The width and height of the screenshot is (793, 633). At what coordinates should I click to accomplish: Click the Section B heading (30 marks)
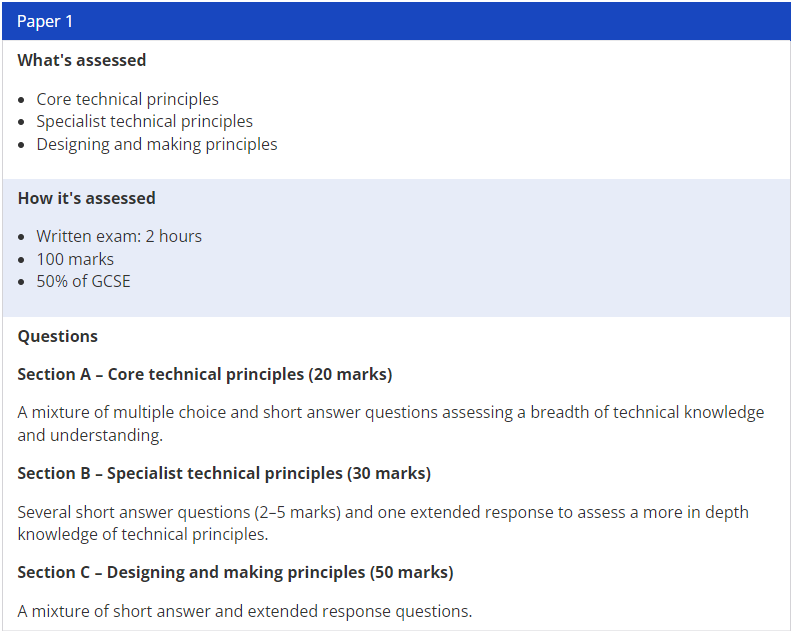pos(224,473)
